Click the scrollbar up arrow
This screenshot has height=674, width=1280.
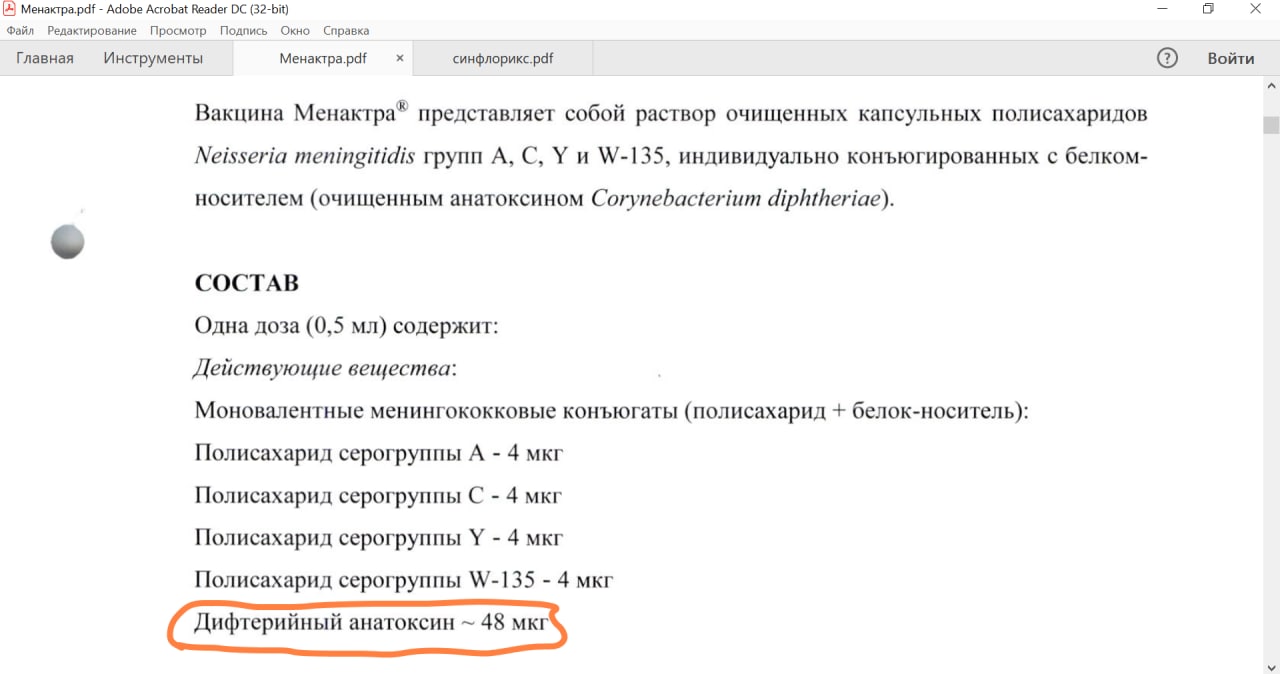point(1271,84)
